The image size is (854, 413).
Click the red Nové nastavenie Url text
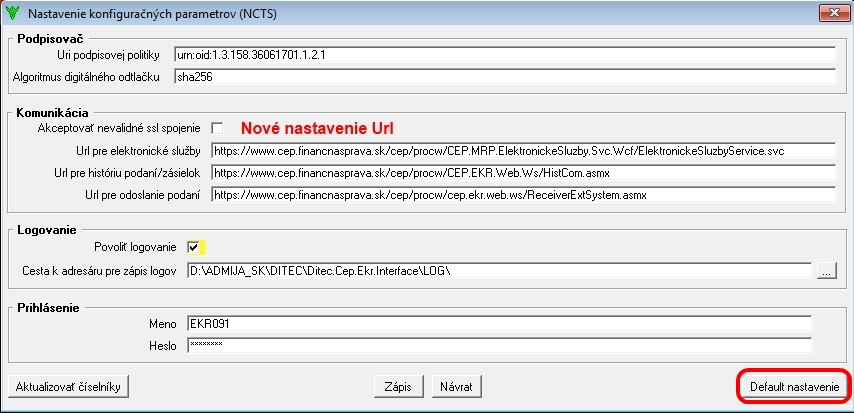coord(317,129)
